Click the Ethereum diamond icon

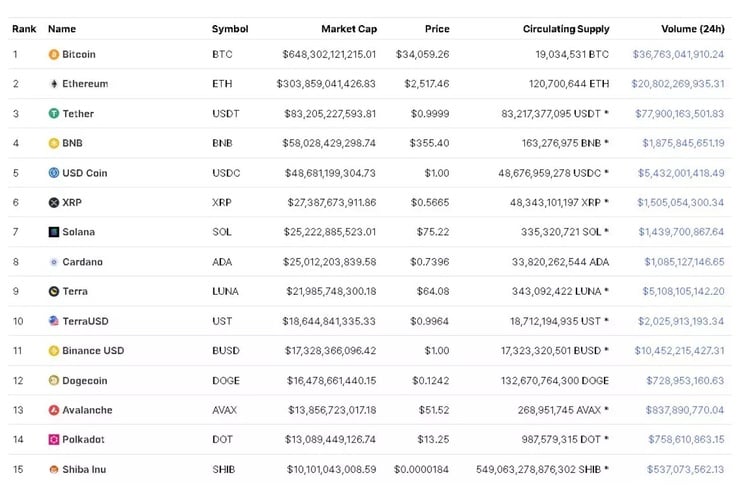pyautogui.click(x=54, y=84)
